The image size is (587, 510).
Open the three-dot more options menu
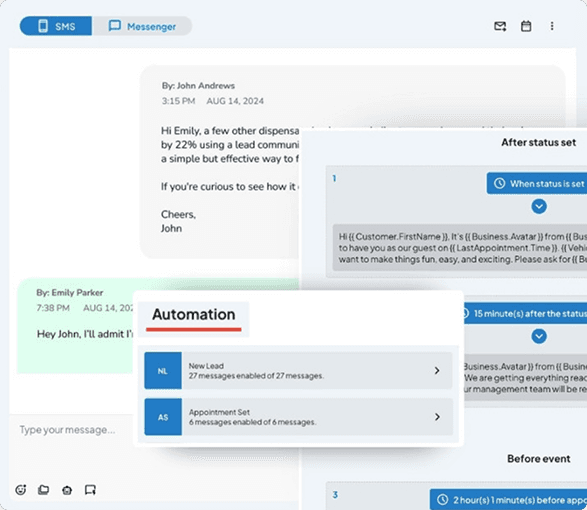point(552,26)
